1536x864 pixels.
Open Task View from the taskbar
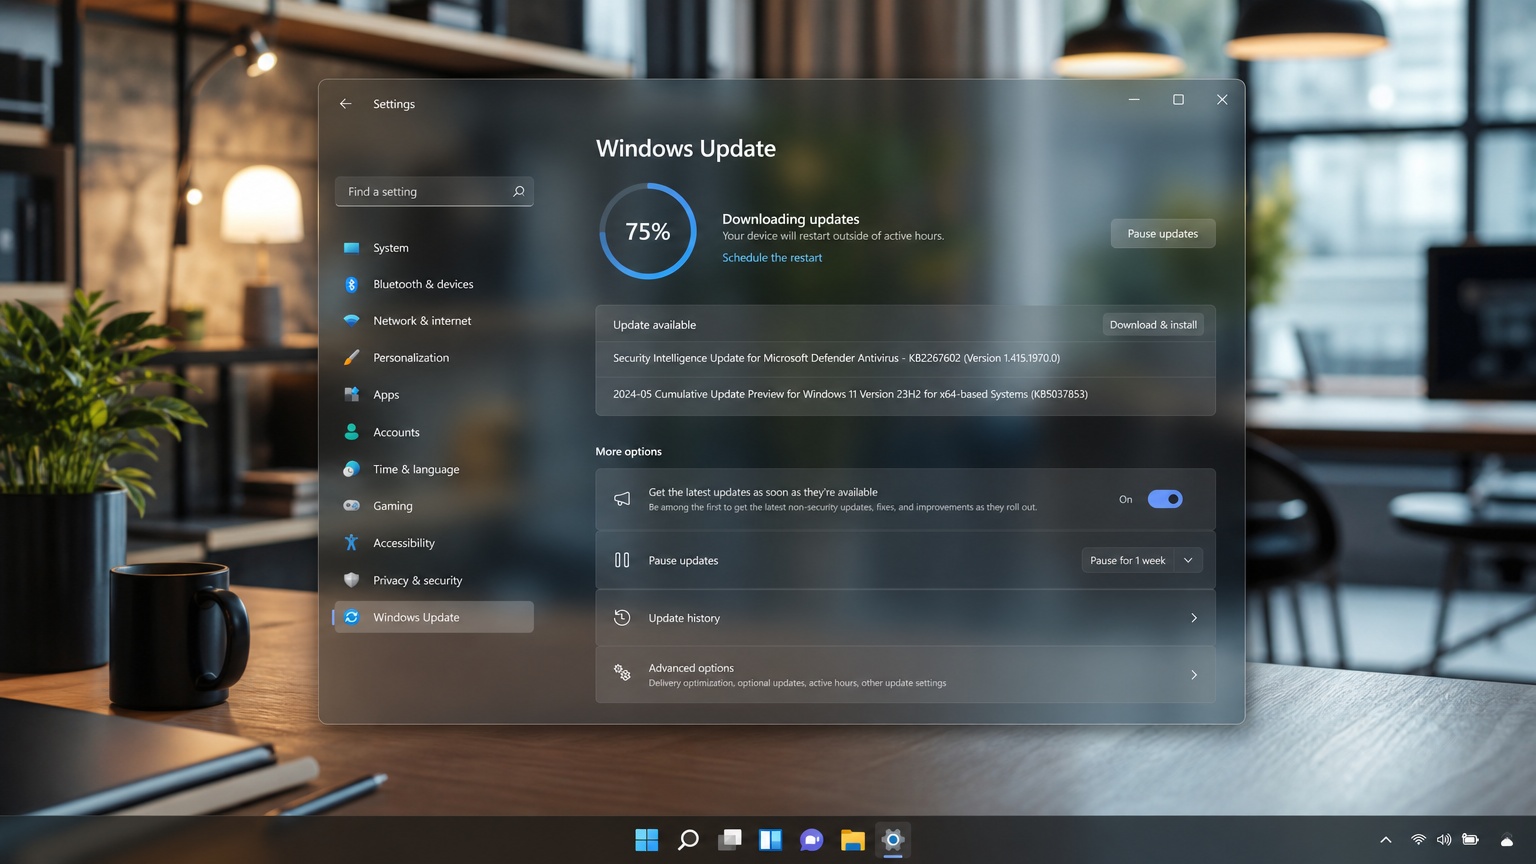[x=730, y=840]
